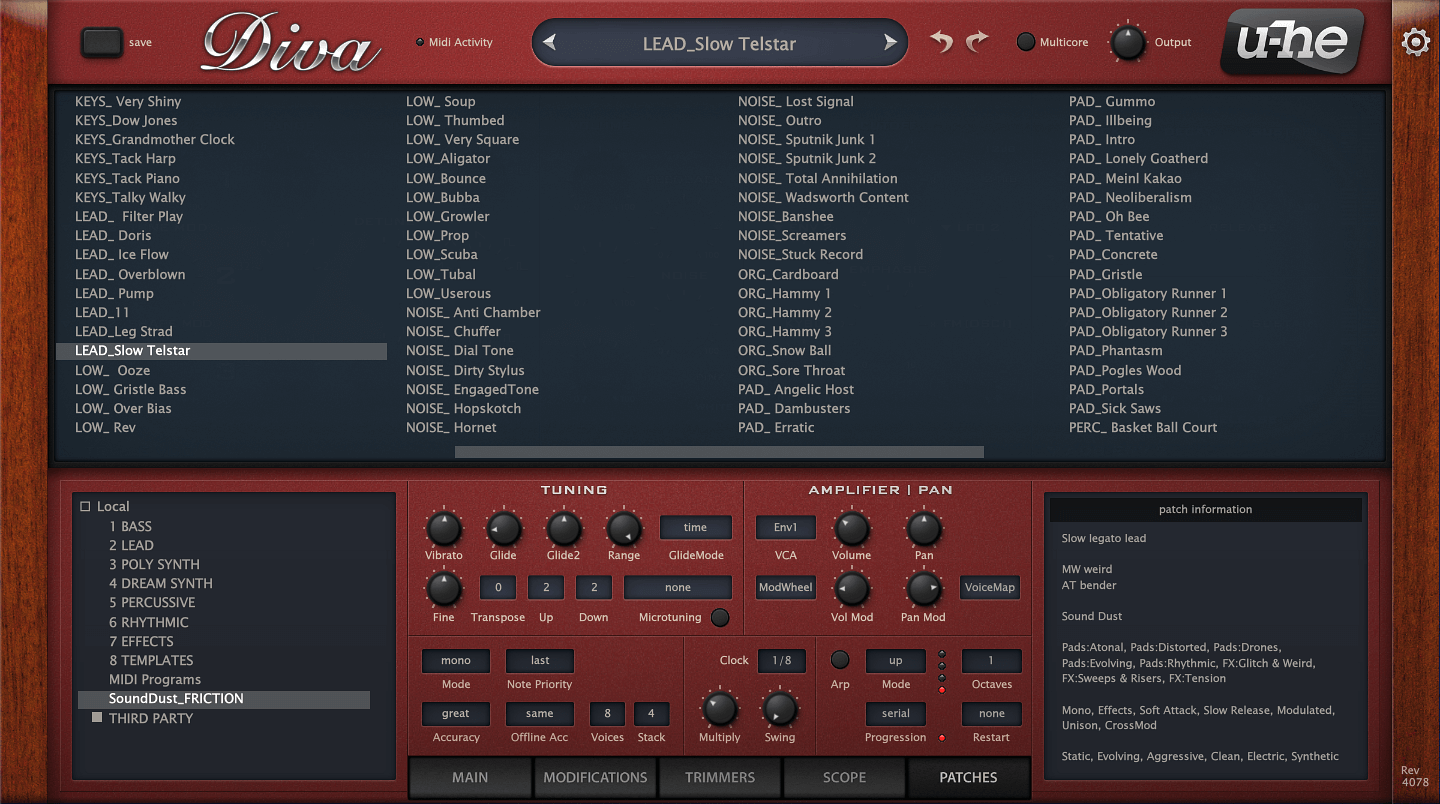
Task: Click the Glide knob
Action: point(504,529)
